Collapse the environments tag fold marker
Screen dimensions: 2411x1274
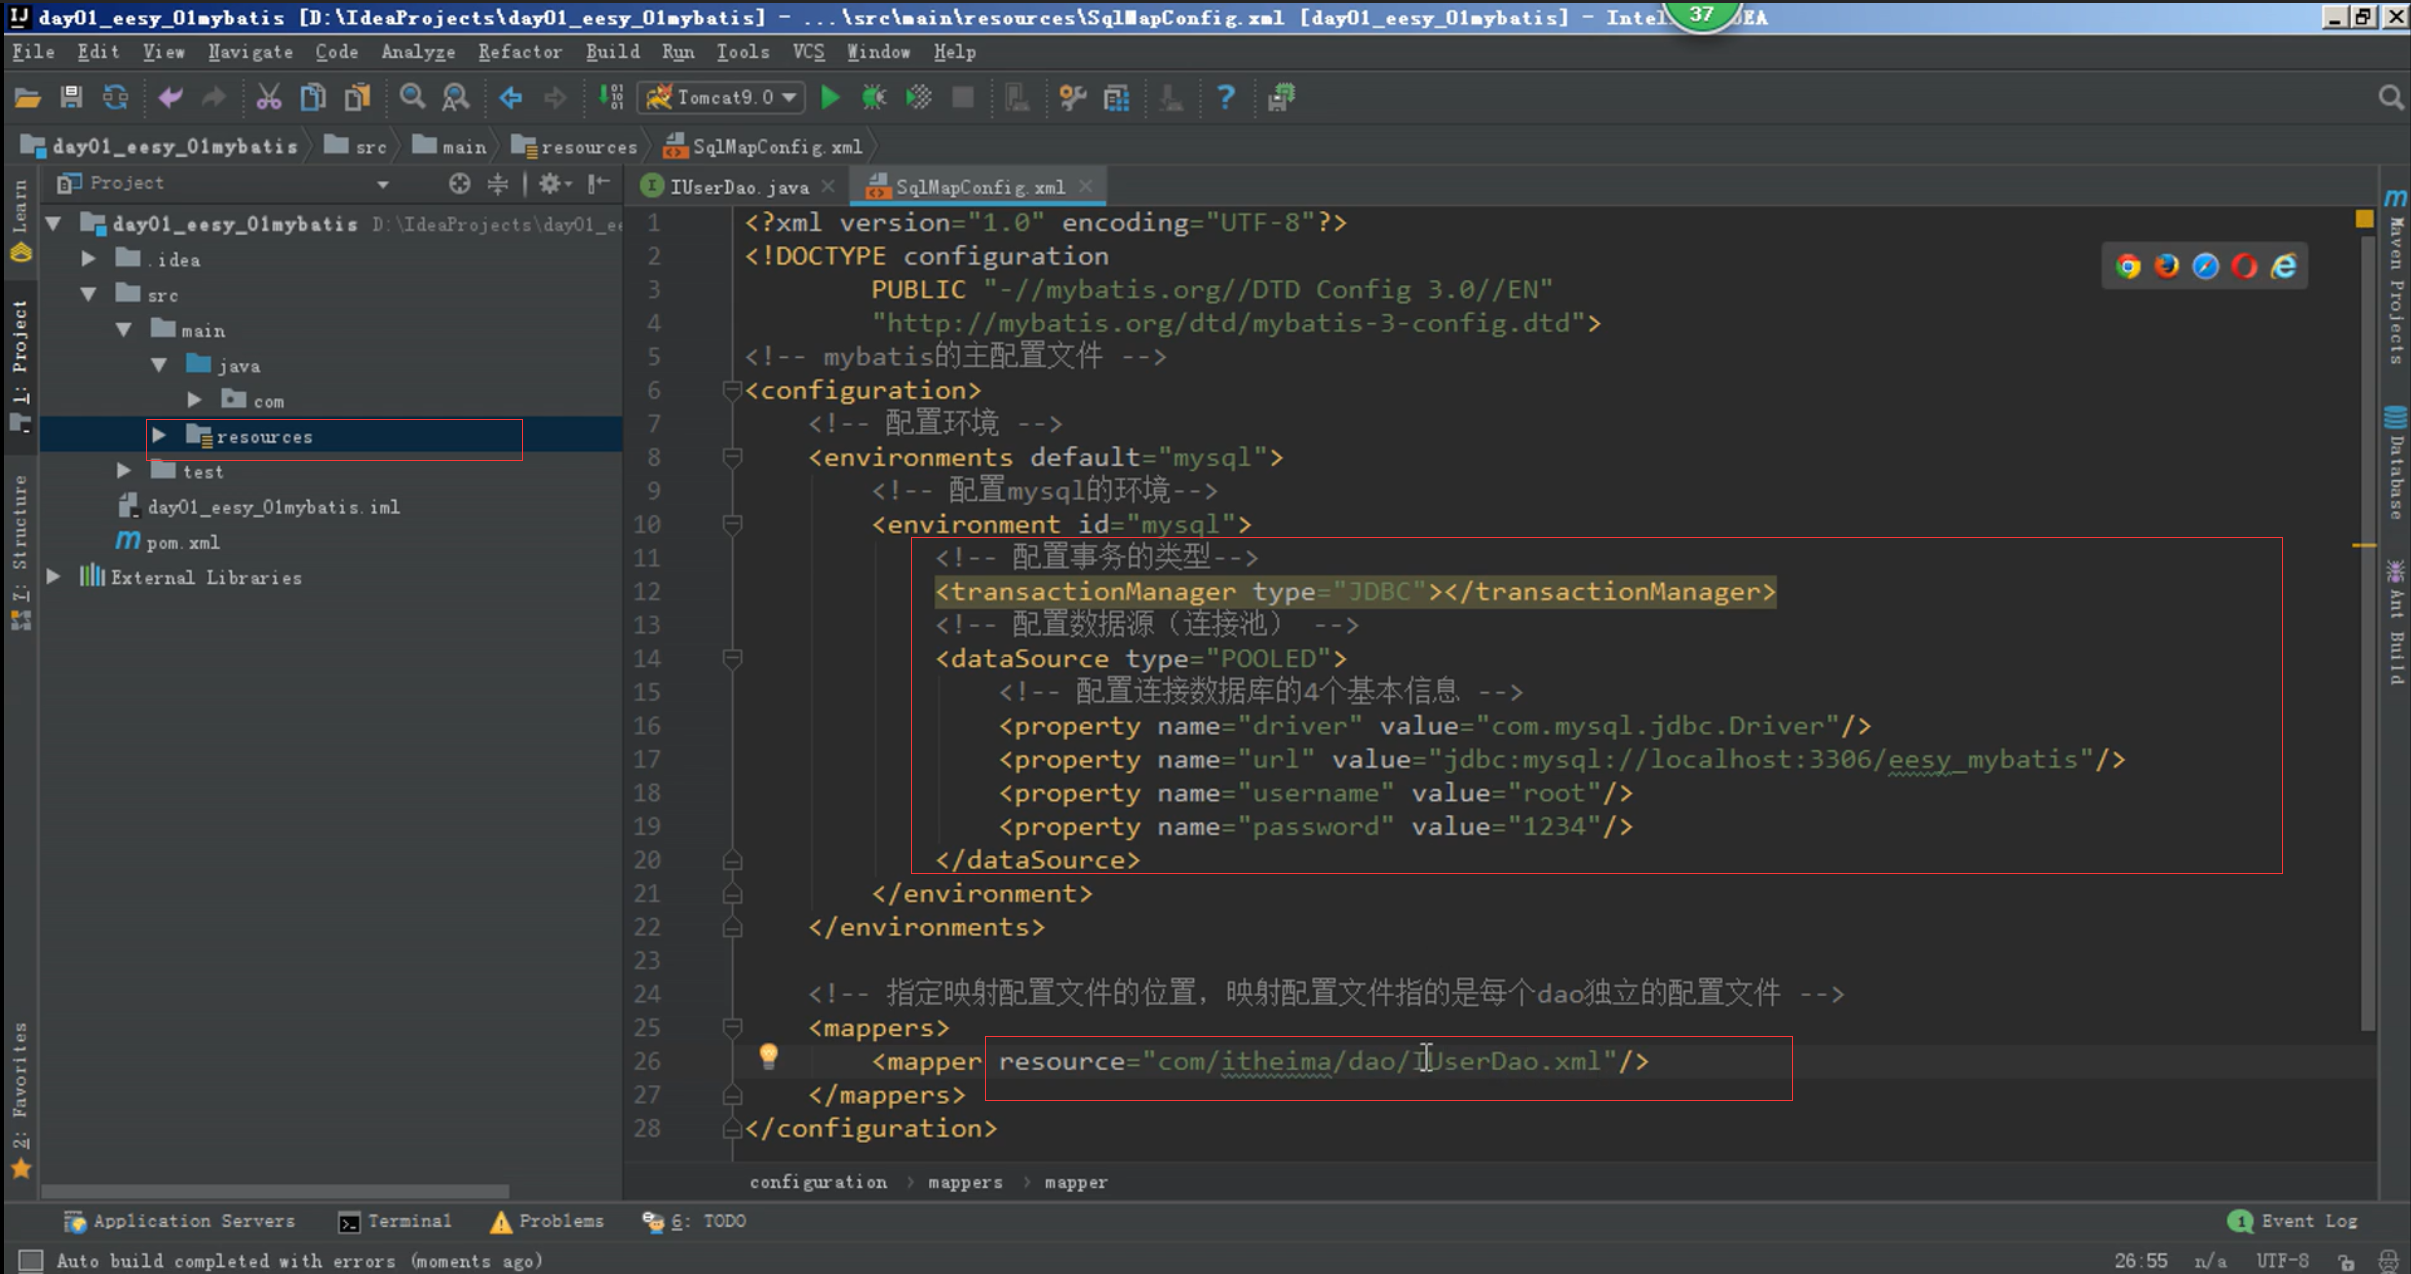[x=732, y=457]
